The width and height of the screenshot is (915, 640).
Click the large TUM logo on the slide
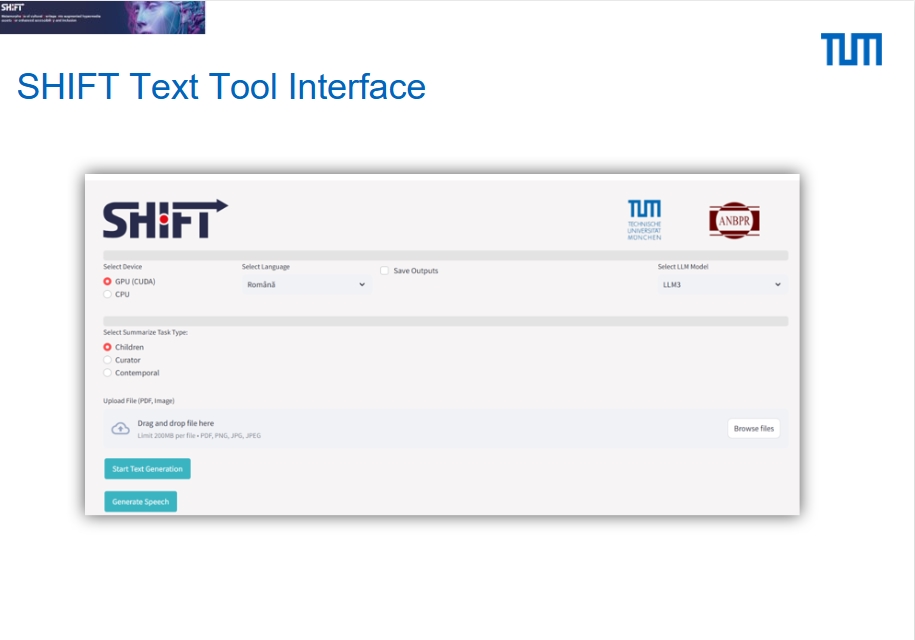pos(851,49)
